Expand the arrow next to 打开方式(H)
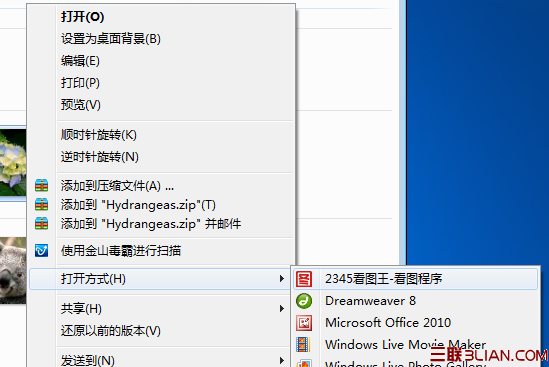 (x=282, y=279)
